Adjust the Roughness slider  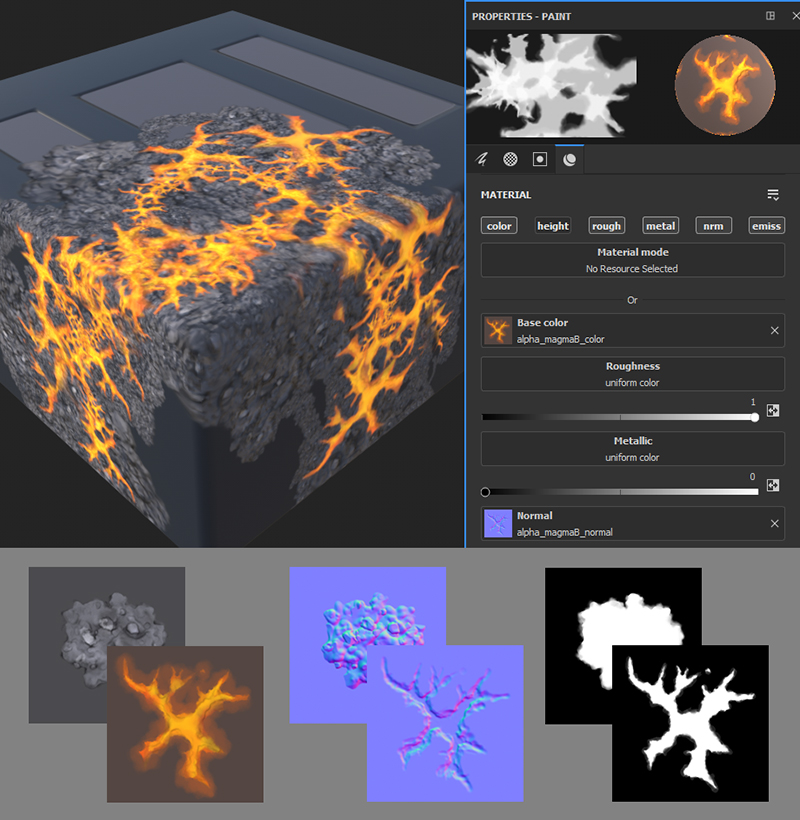coord(620,417)
